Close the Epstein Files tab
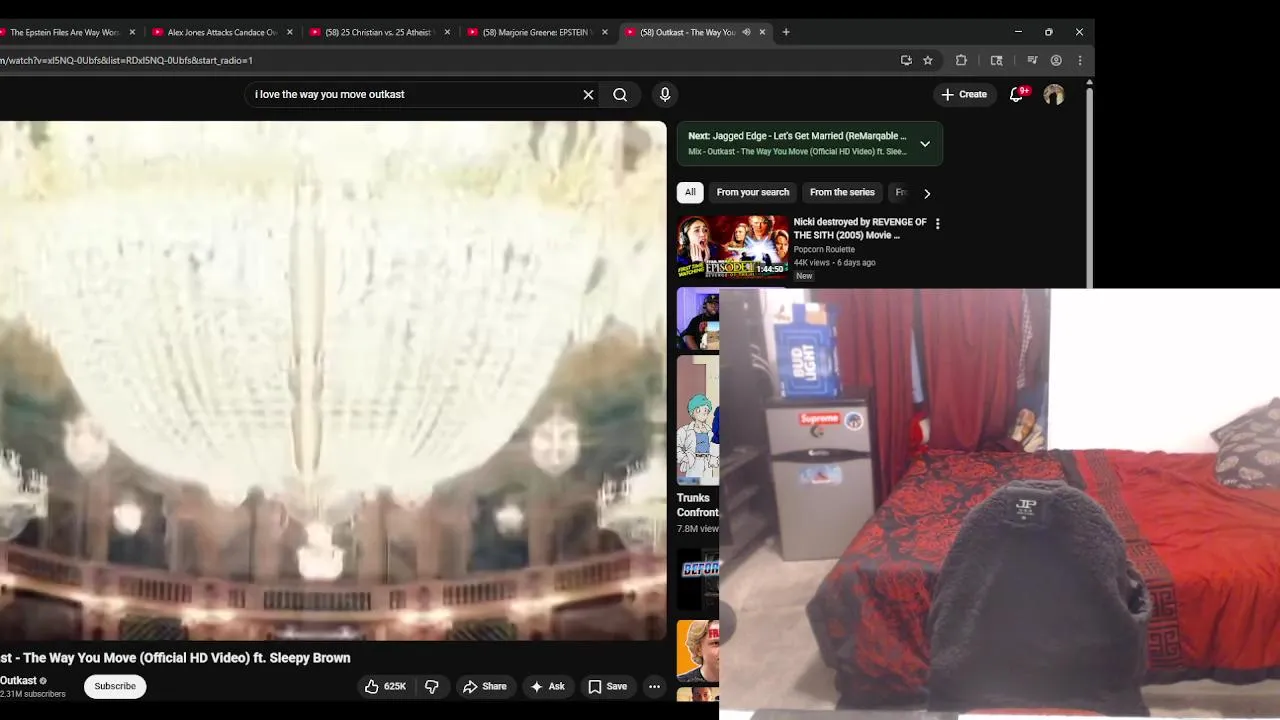This screenshot has height=720, width=1280. (x=132, y=32)
